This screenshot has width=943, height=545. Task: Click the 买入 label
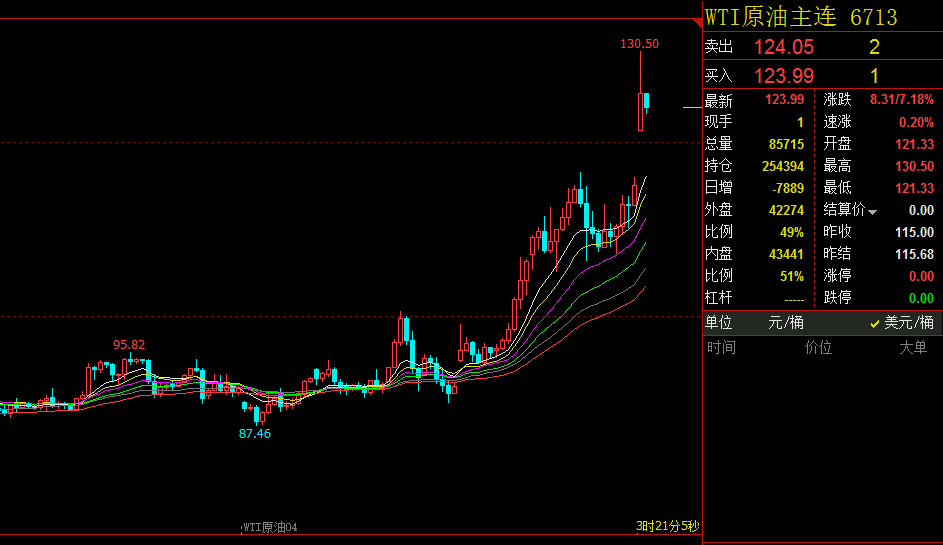tap(719, 76)
